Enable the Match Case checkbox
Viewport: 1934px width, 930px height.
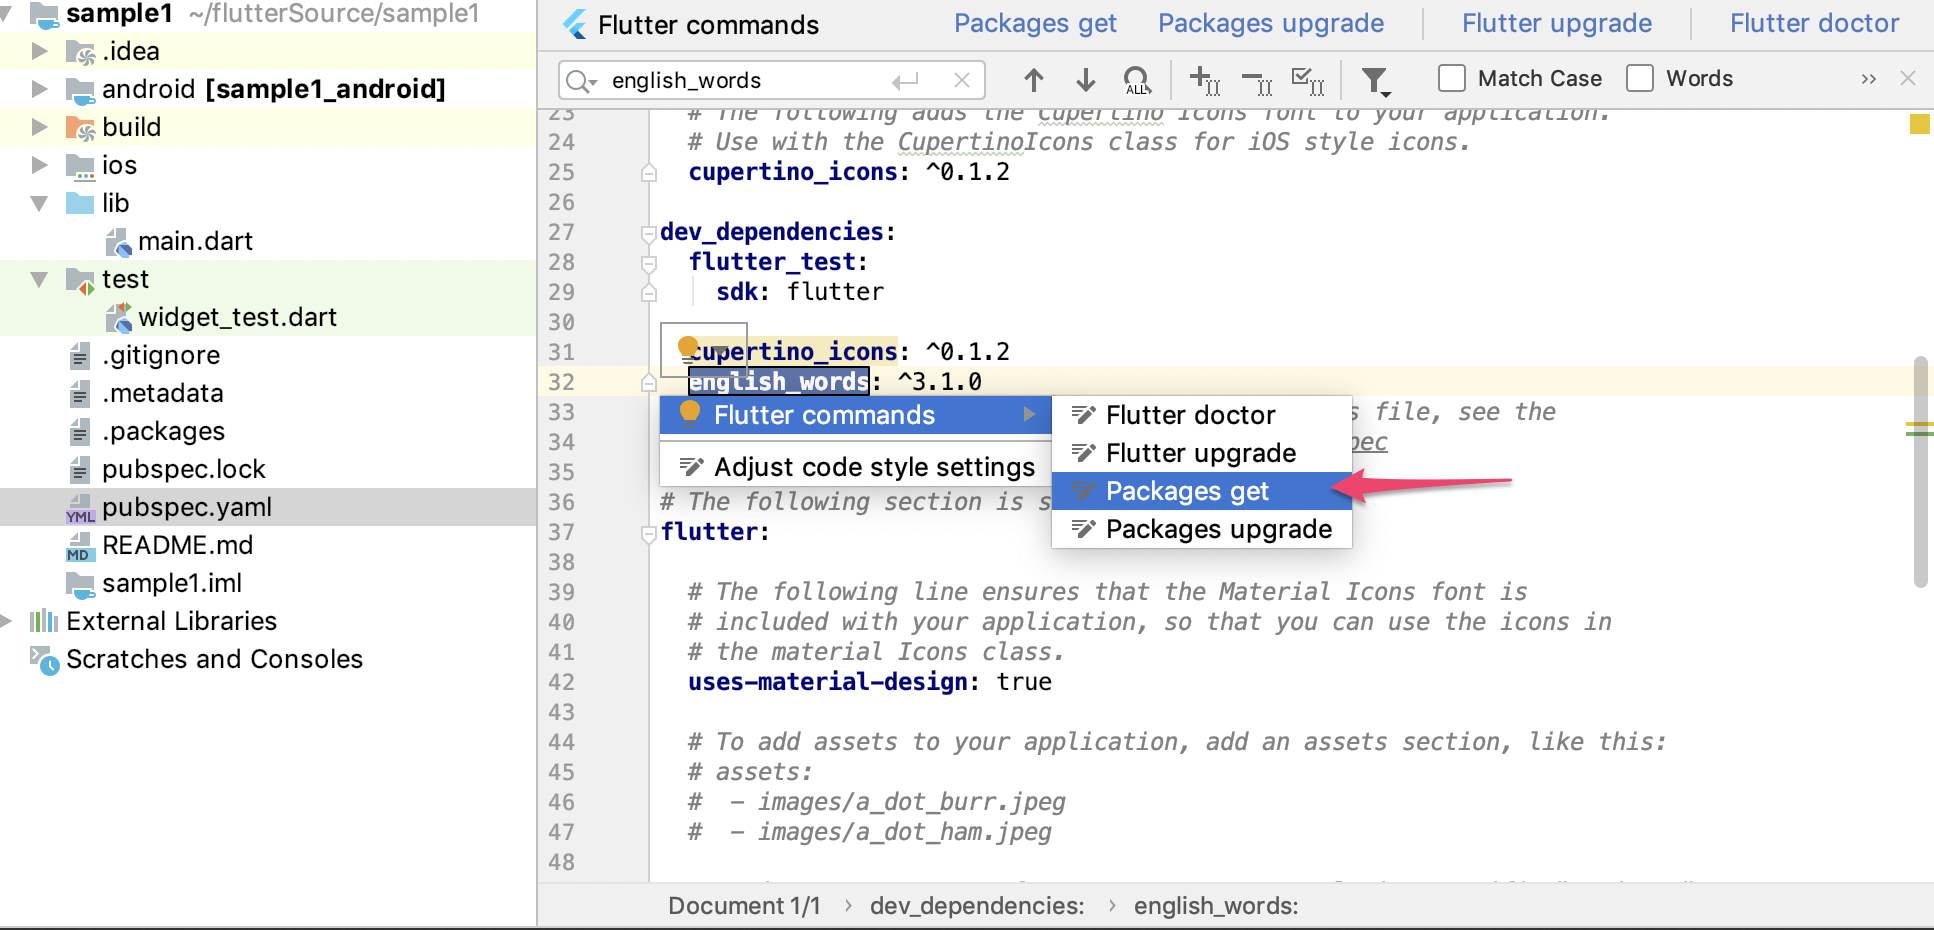(x=1451, y=78)
